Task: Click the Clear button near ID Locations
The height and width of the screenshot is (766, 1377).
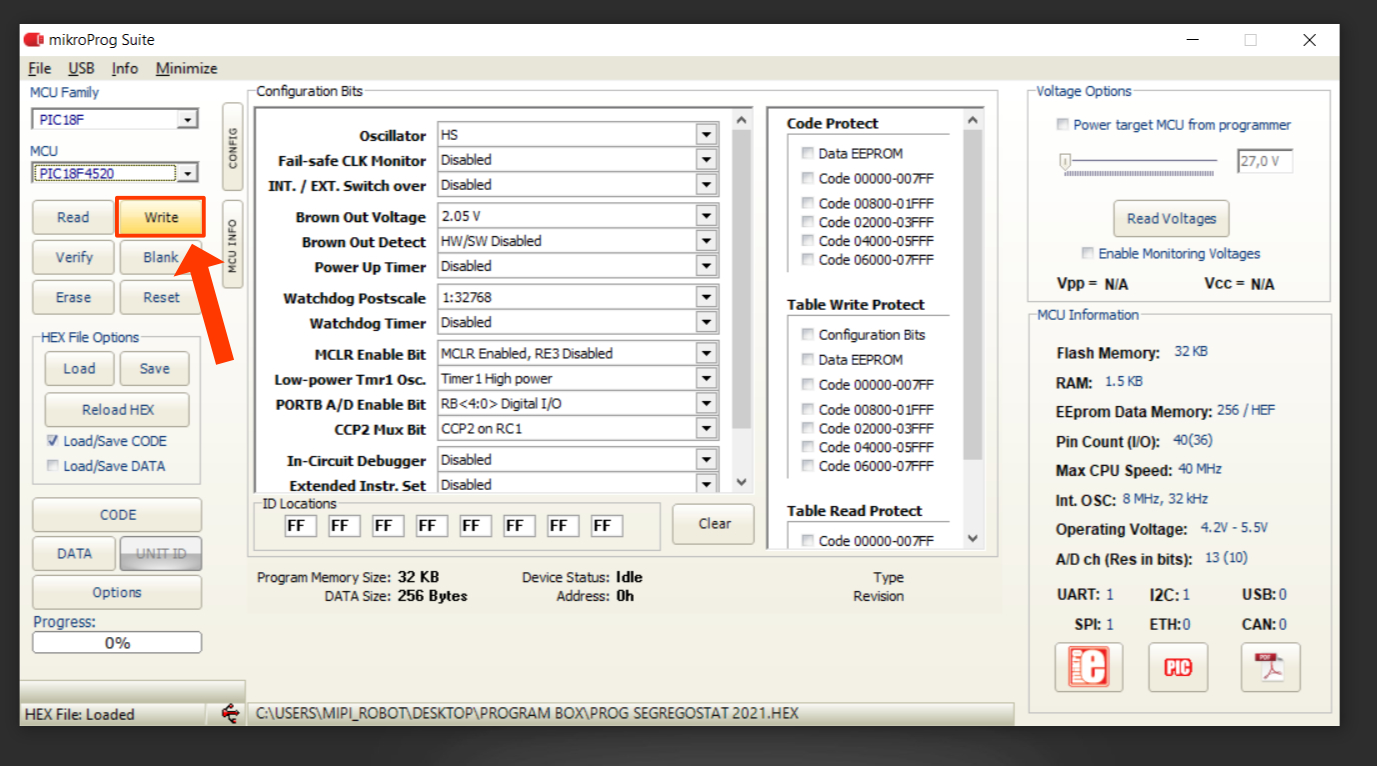Action: pos(714,523)
